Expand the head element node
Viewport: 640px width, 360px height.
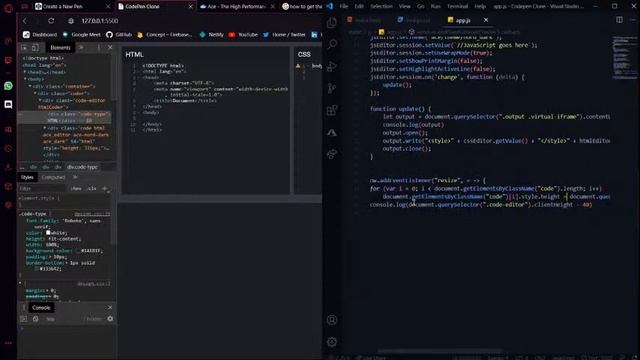[25, 72]
